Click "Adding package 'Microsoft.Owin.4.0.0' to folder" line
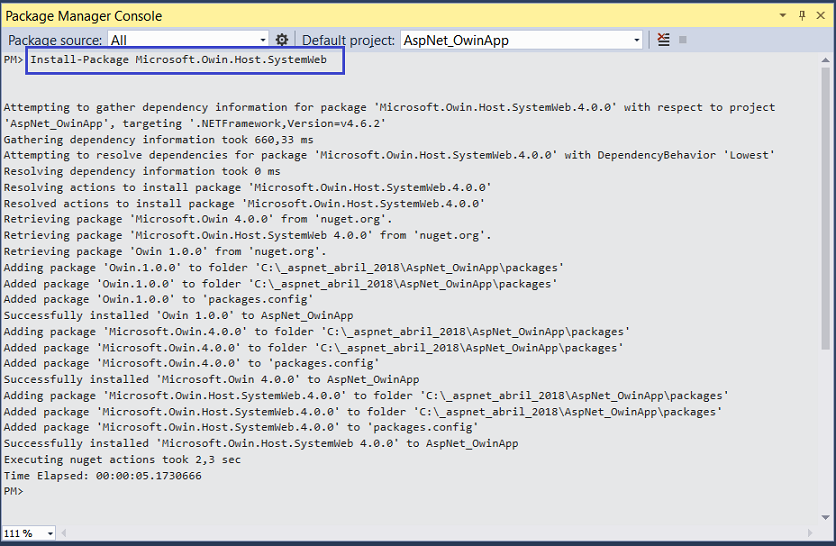This screenshot has width=836, height=546. coord(317,331)
